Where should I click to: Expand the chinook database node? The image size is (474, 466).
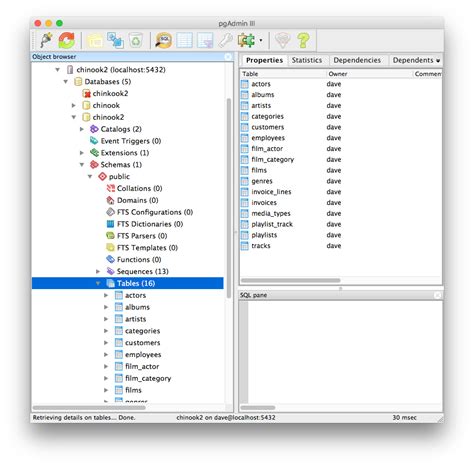[x=74, y=105]
